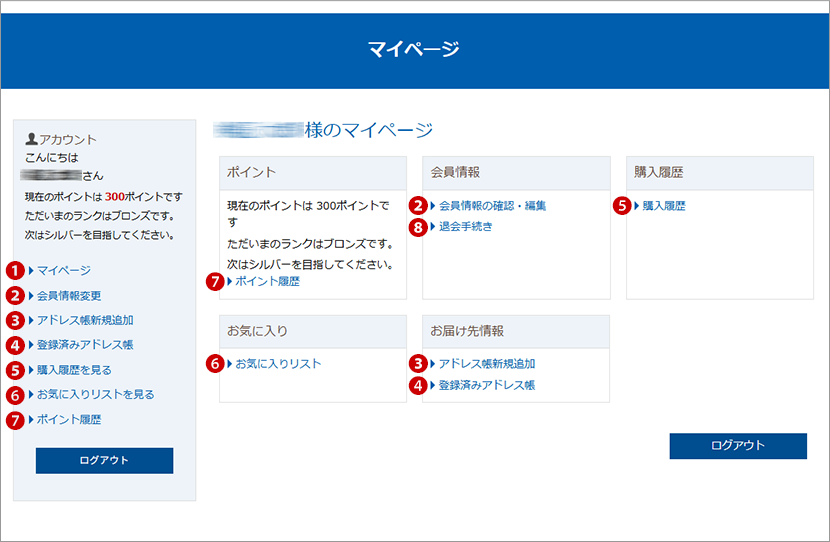Click こんにちは greeting text in sidebar
Image resolution: width=830 pixels, height=542 pixels.
pos(51,158)
